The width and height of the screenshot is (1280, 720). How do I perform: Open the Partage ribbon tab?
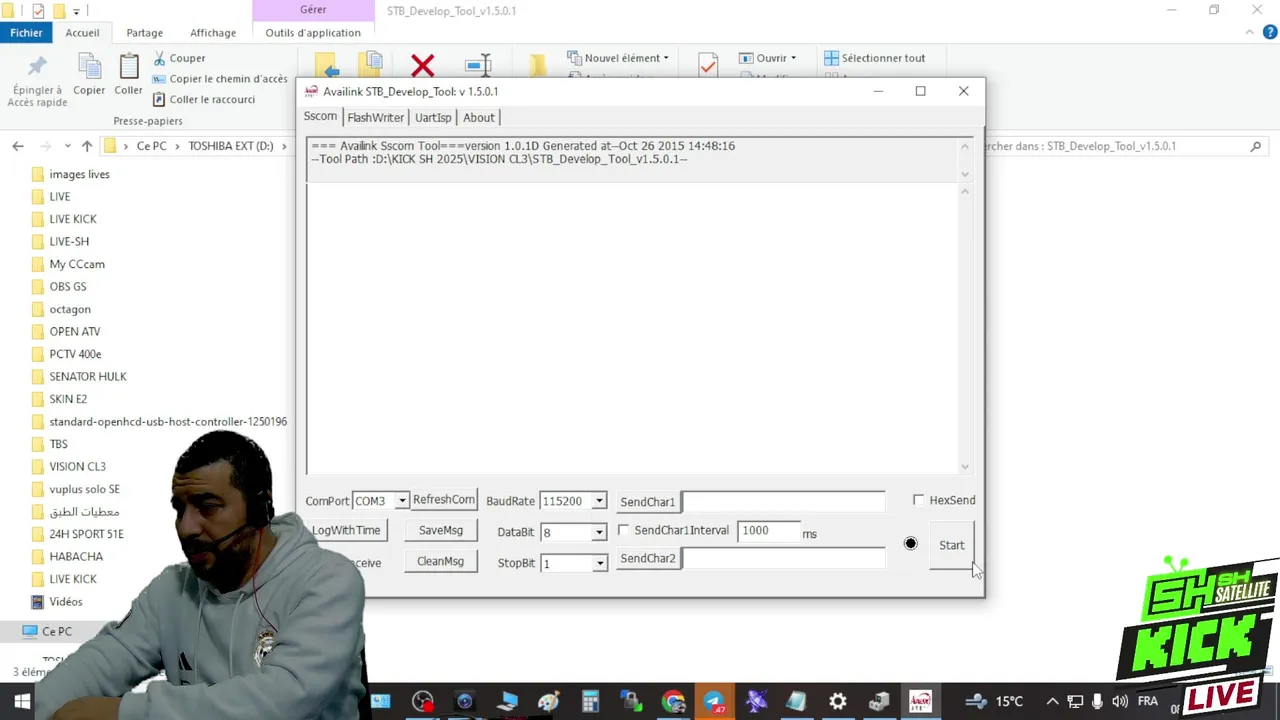144,33
